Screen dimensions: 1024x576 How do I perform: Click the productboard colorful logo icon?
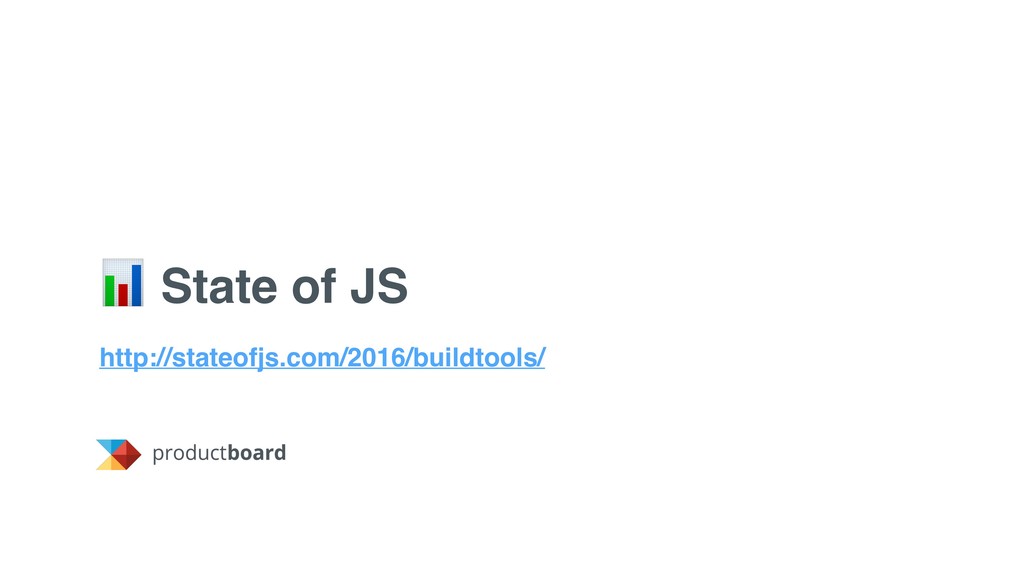(x=118, y=454)
